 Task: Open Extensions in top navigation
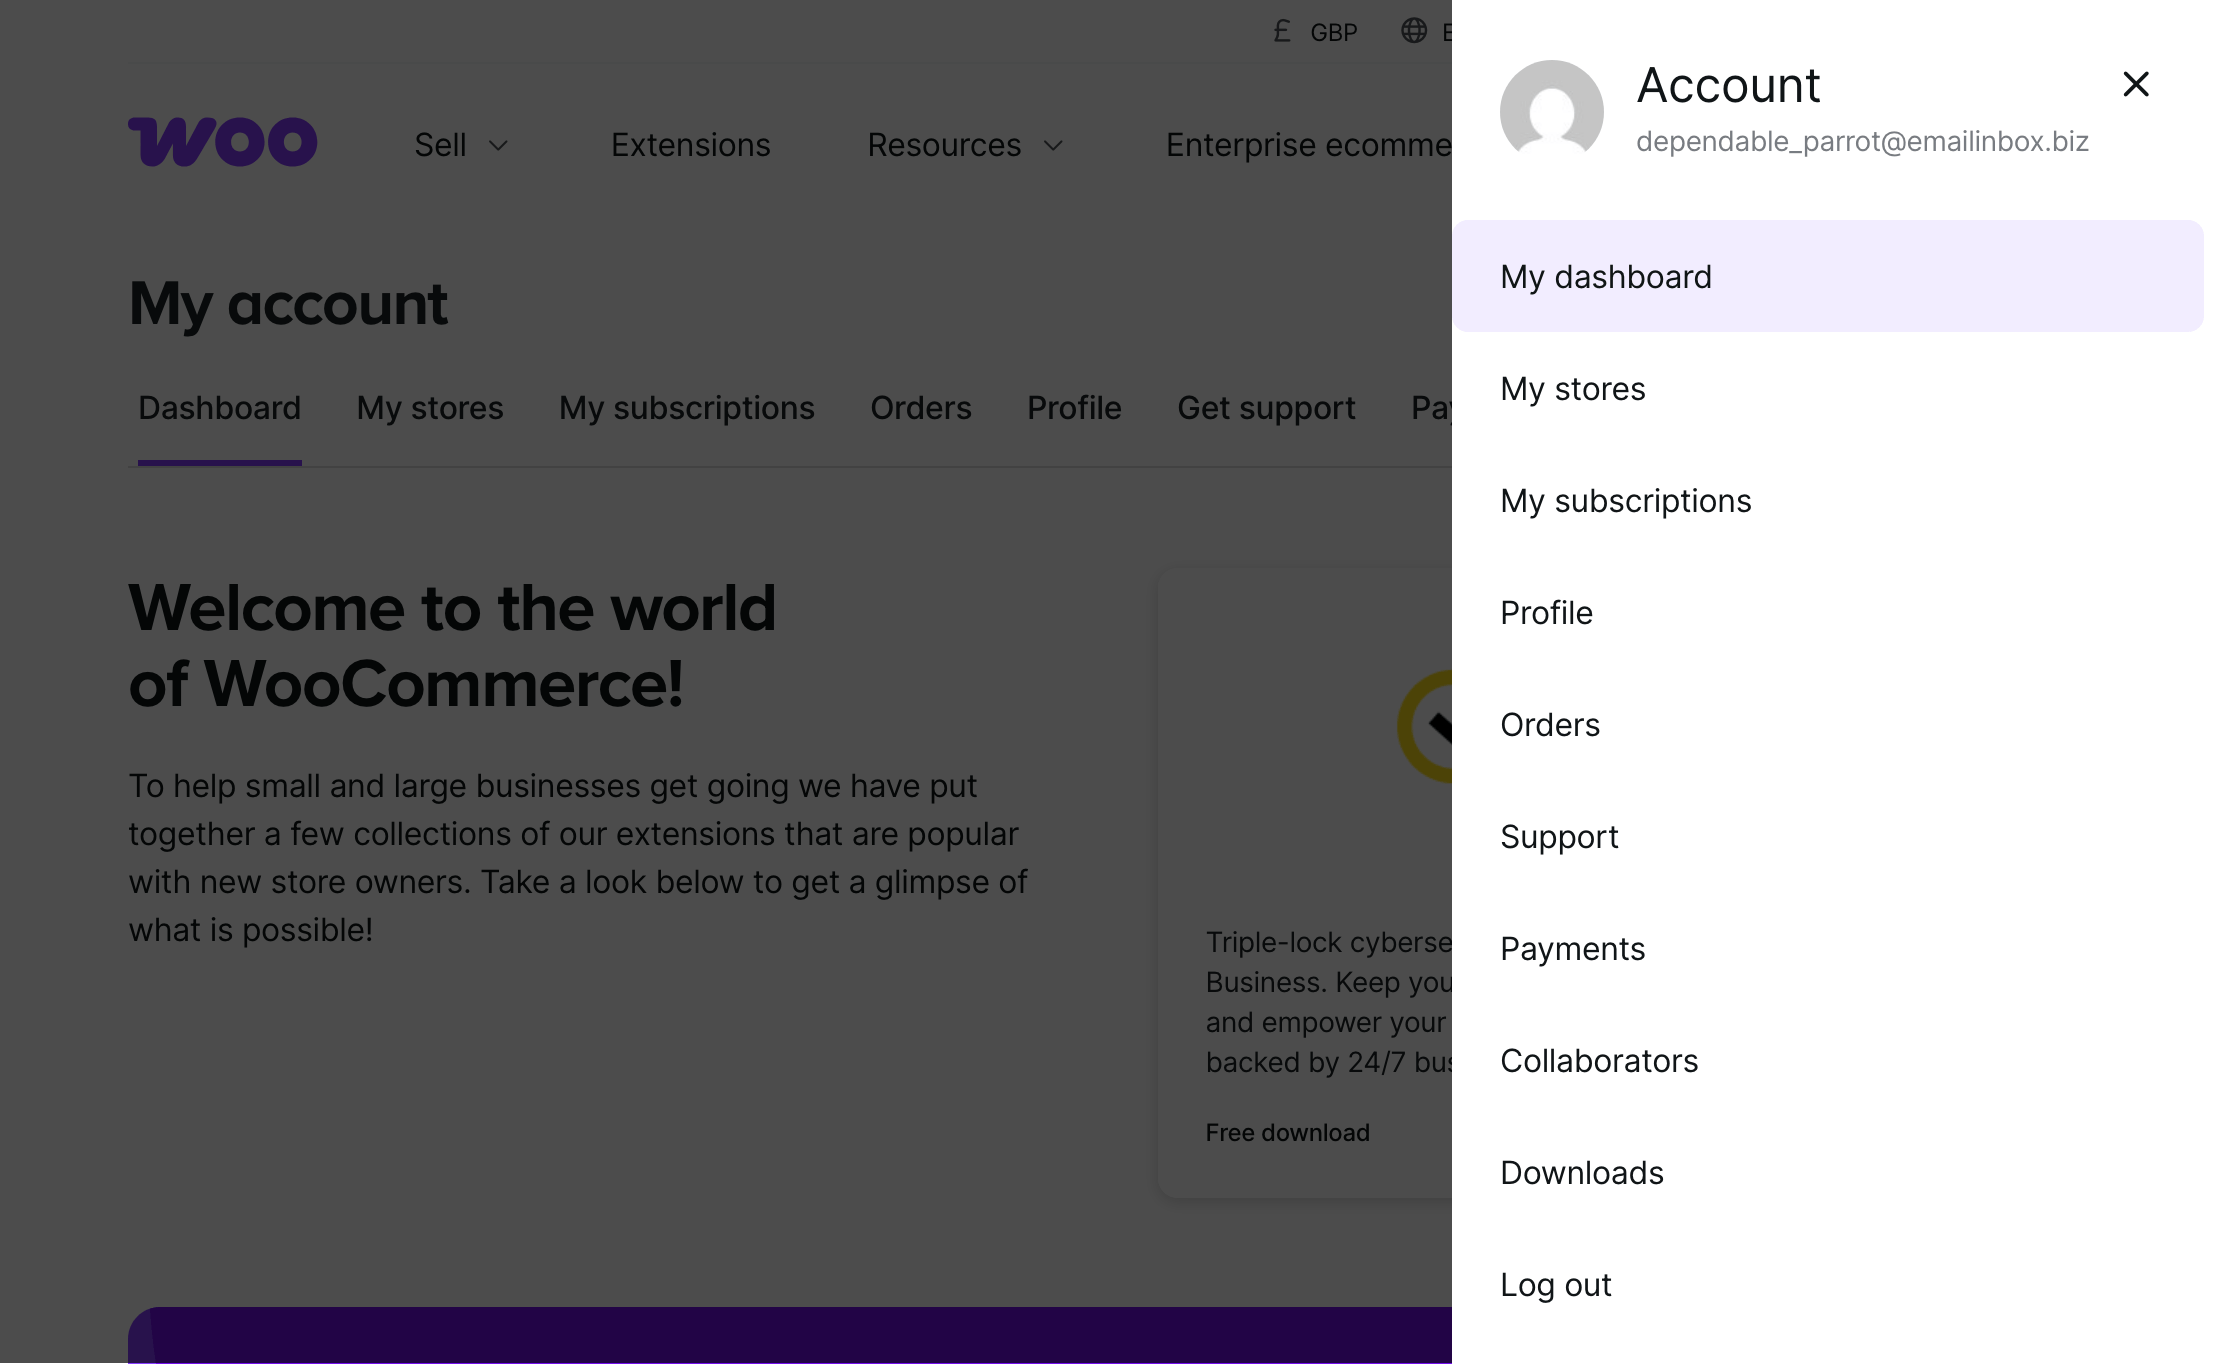tap(690, 145)
